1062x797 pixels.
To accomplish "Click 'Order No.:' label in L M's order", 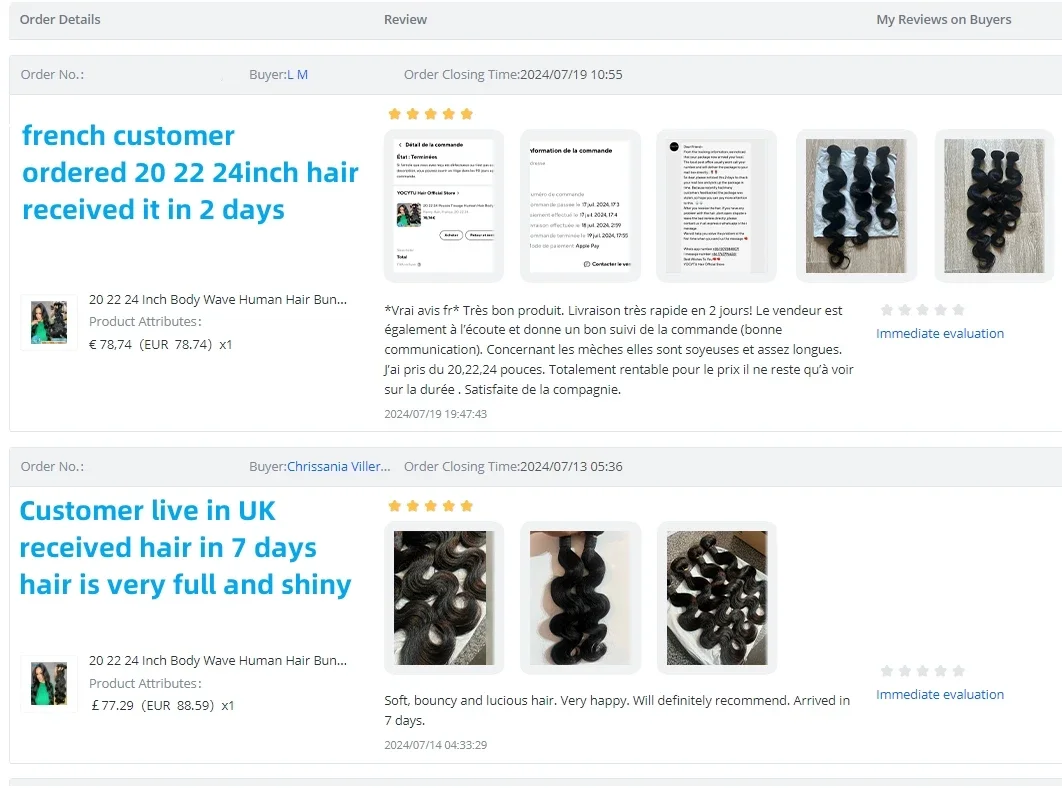I will (52, 74).
